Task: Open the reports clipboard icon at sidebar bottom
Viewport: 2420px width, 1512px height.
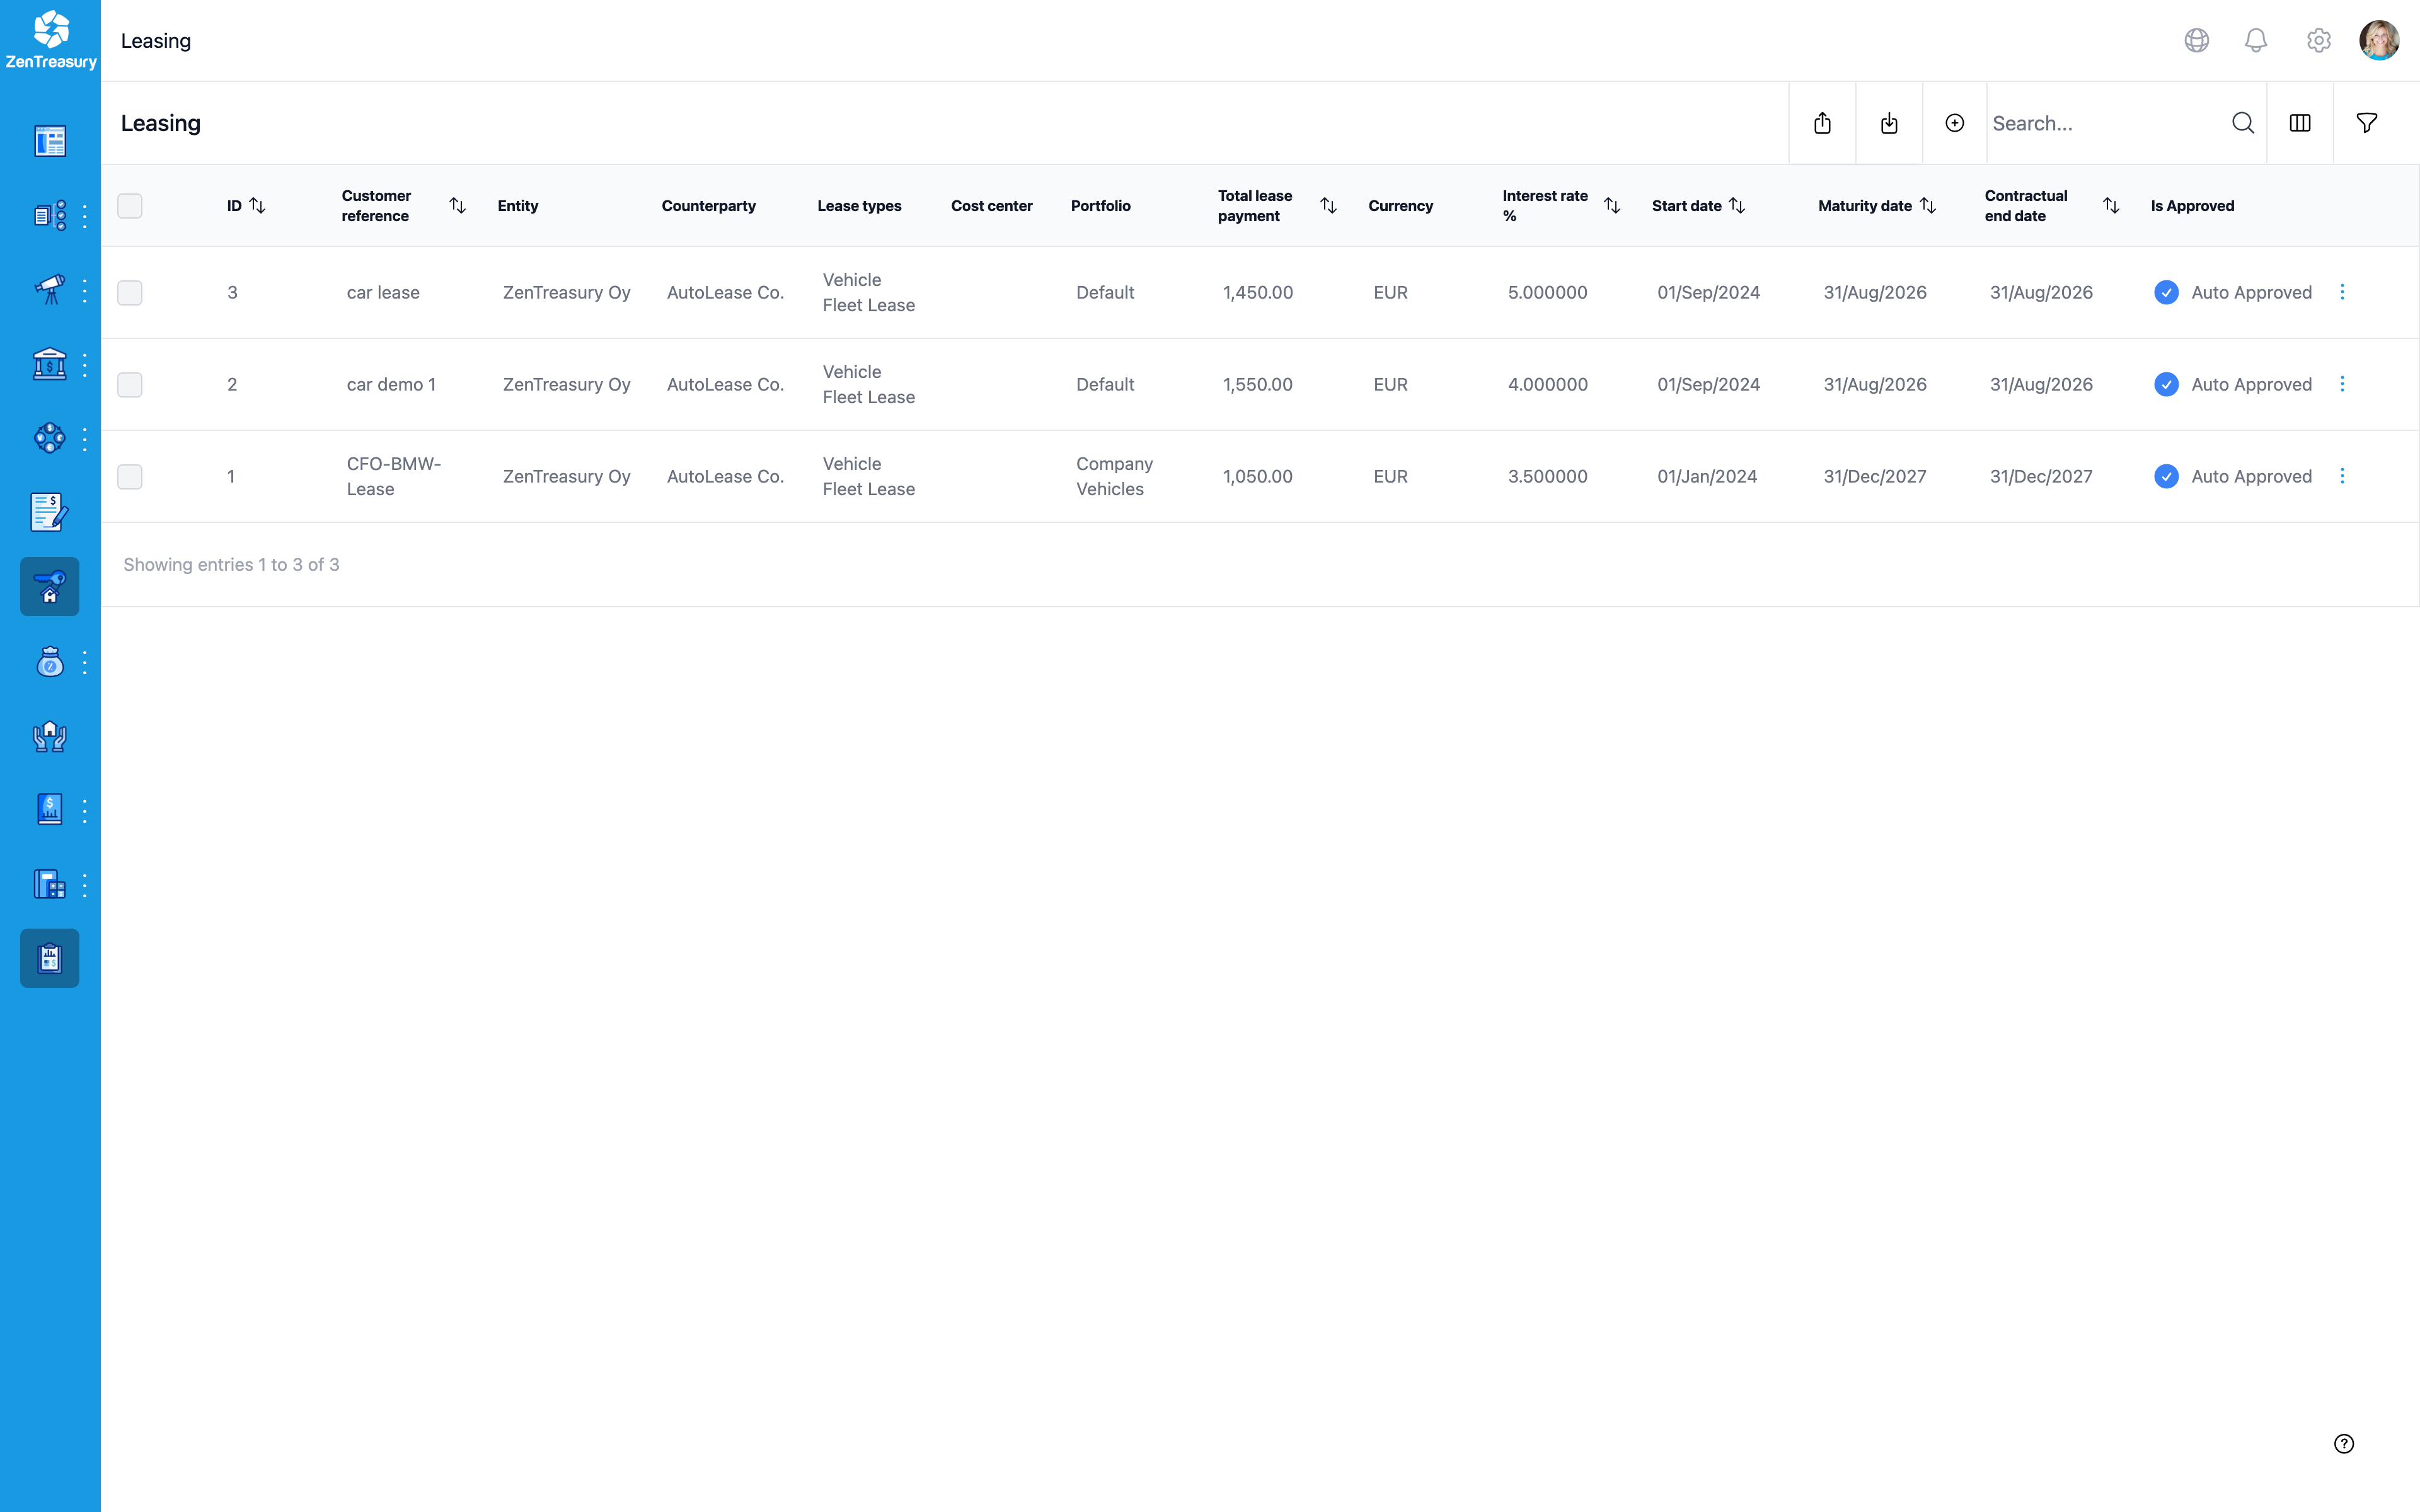Action: point(49,957)
